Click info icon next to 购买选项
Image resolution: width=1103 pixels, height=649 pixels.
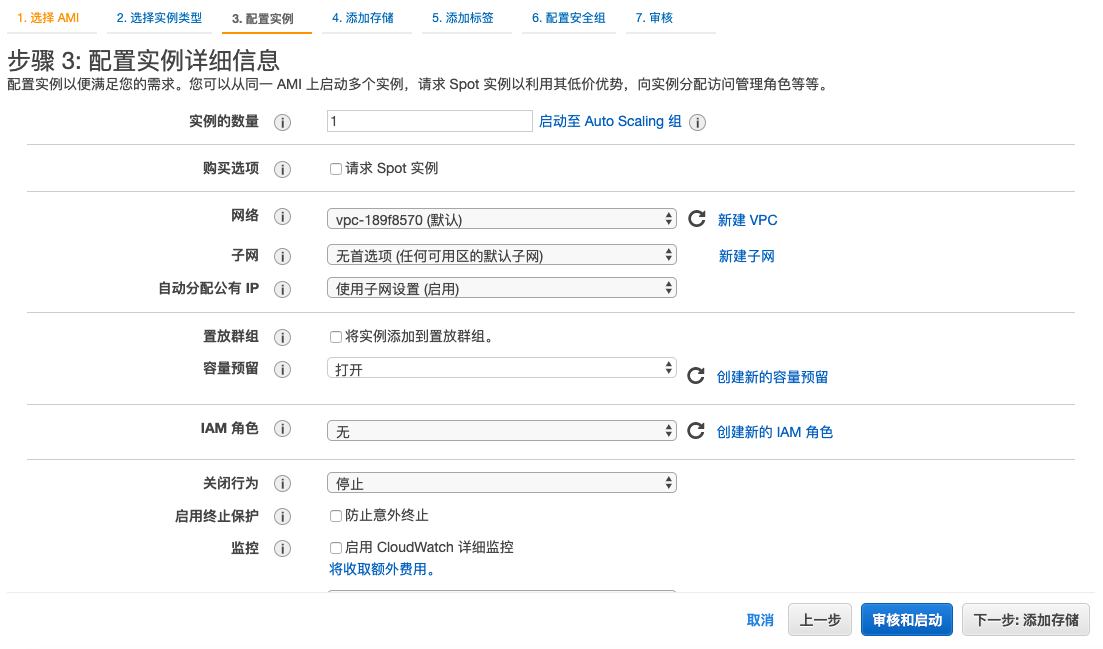[282, 169]
